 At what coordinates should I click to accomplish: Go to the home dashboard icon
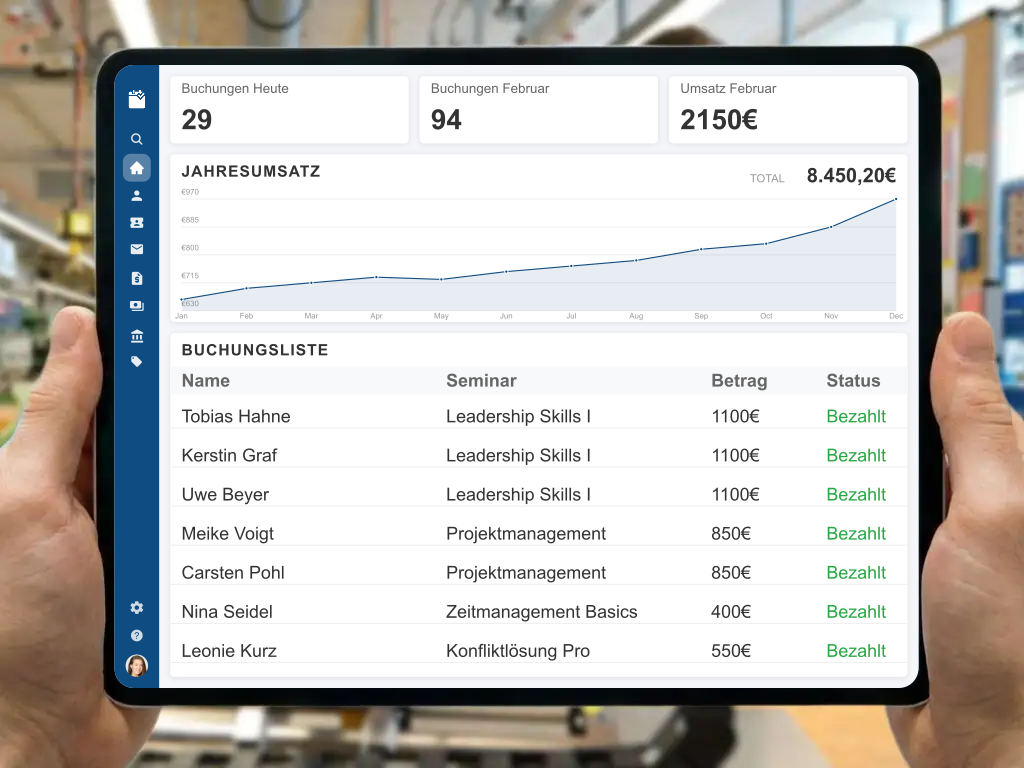[x=137, y=168]
